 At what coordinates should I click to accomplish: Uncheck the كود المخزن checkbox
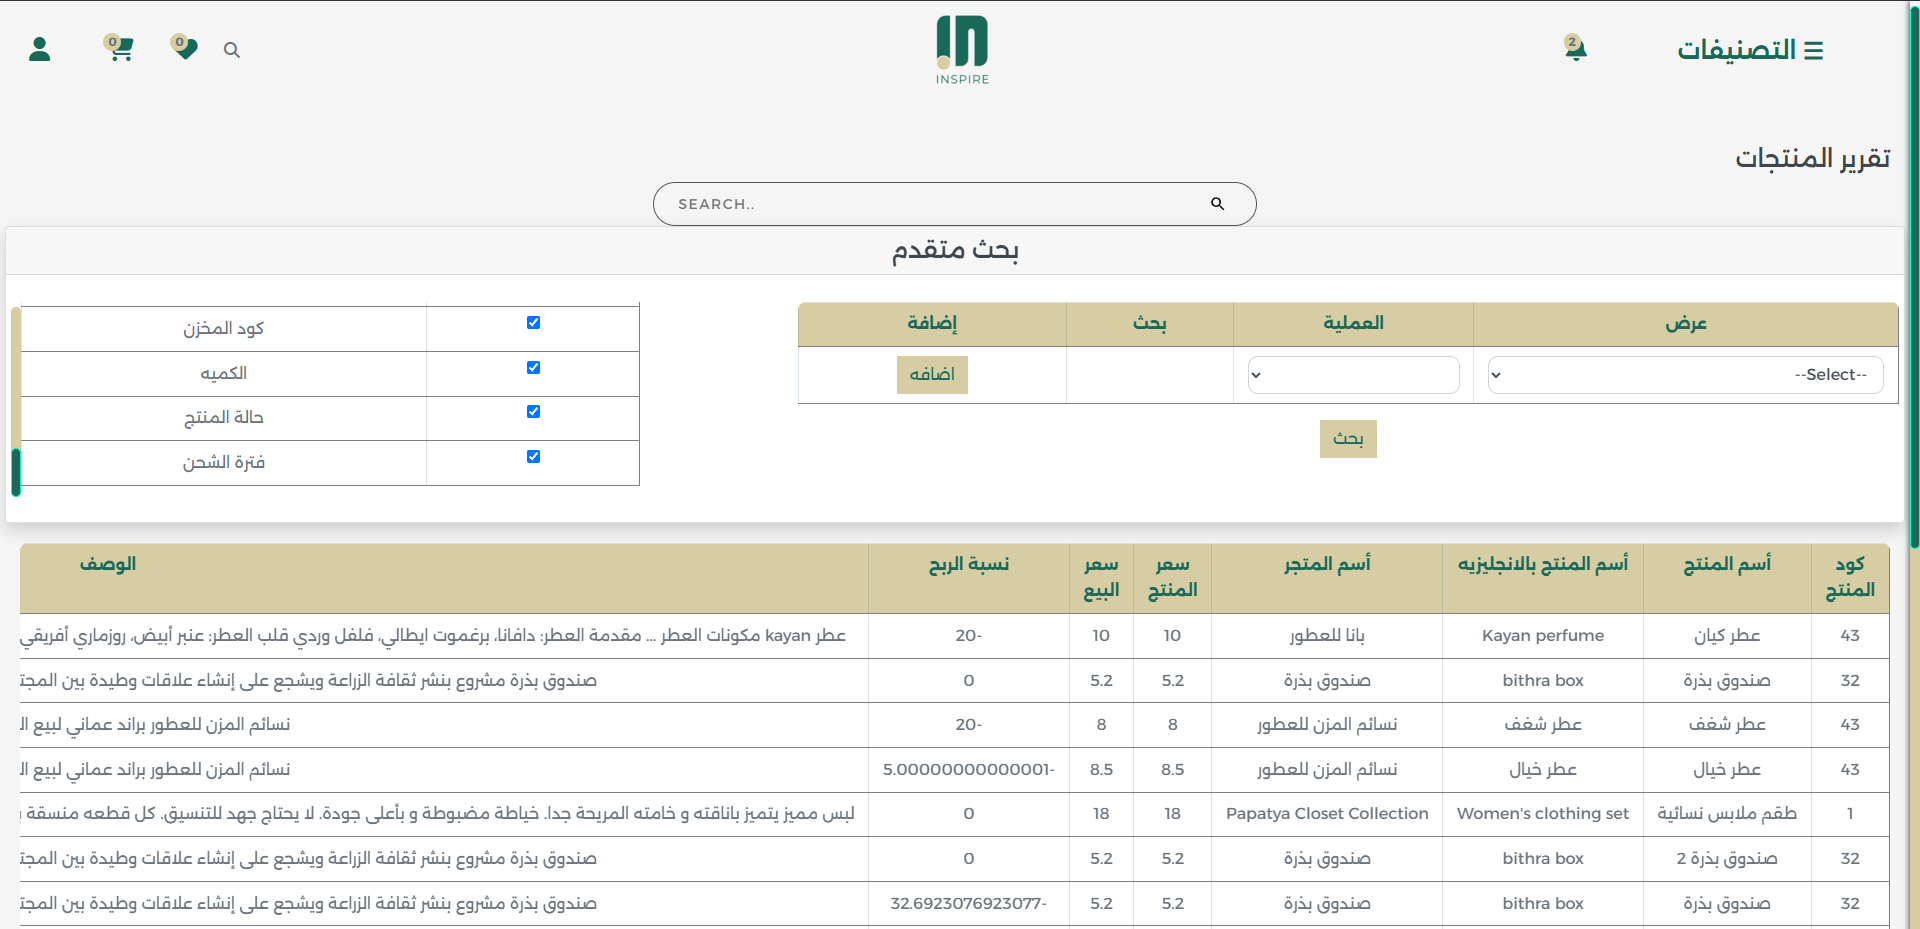(x=533, y=323)
